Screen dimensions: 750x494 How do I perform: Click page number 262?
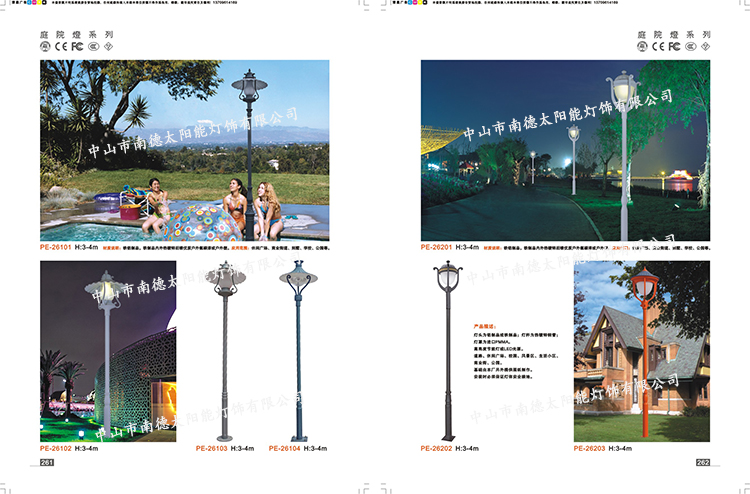(702, 462)
